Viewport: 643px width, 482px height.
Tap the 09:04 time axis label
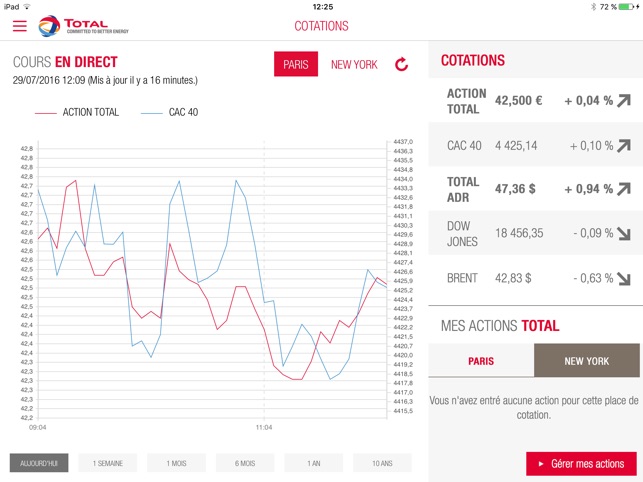click(x=37, y=427)
